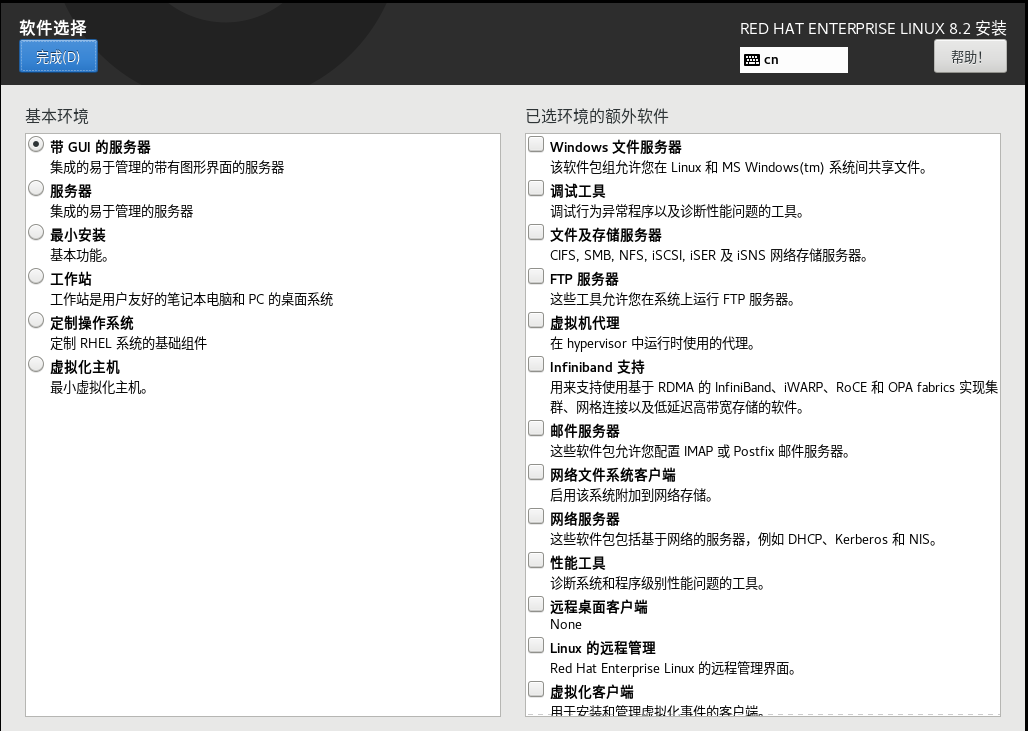Tick the 远程桌面客户端 checkbox
Screen dimensions: 1028x731
tap(536, 604)
